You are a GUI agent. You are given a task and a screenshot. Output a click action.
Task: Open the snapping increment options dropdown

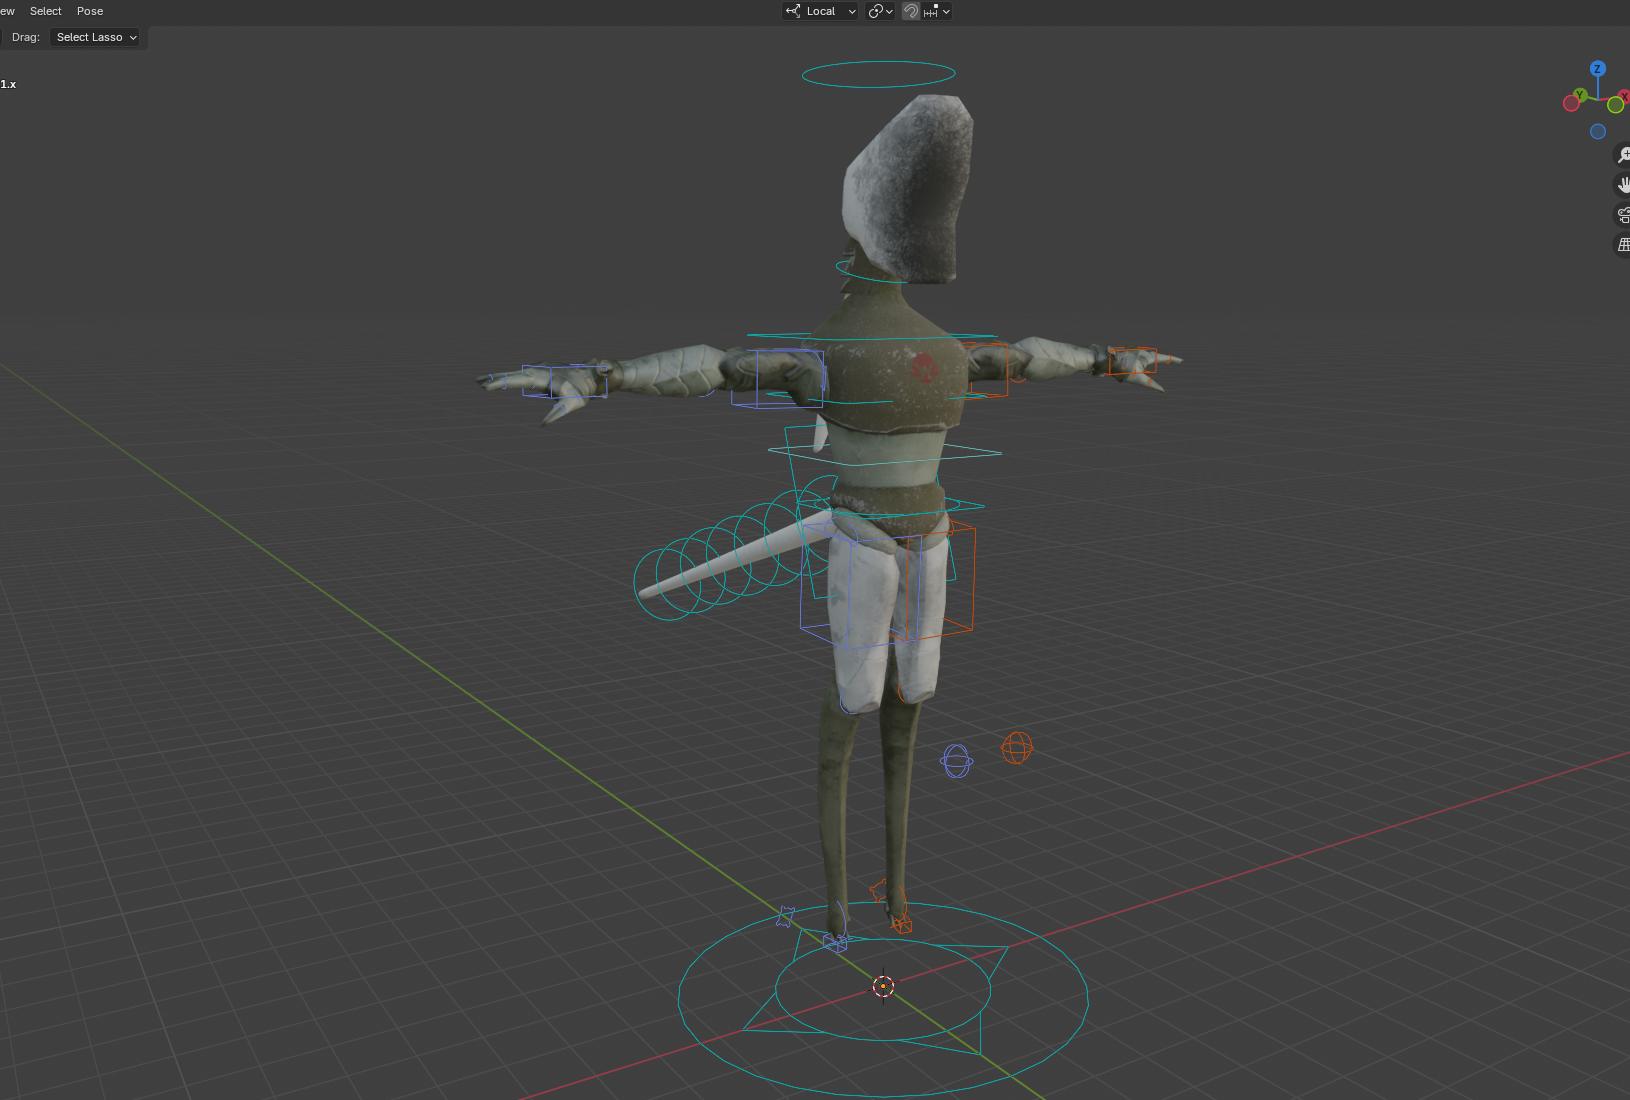coord(937,11)
